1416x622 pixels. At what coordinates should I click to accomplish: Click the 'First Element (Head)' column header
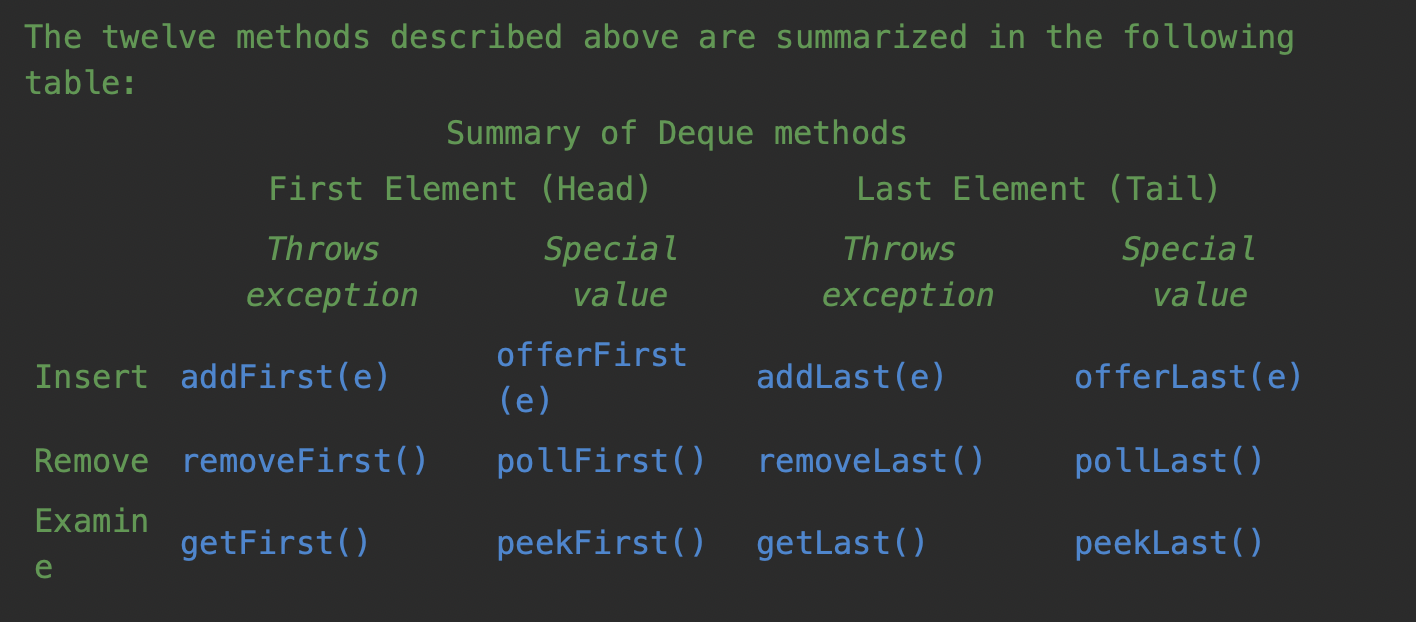460,189
